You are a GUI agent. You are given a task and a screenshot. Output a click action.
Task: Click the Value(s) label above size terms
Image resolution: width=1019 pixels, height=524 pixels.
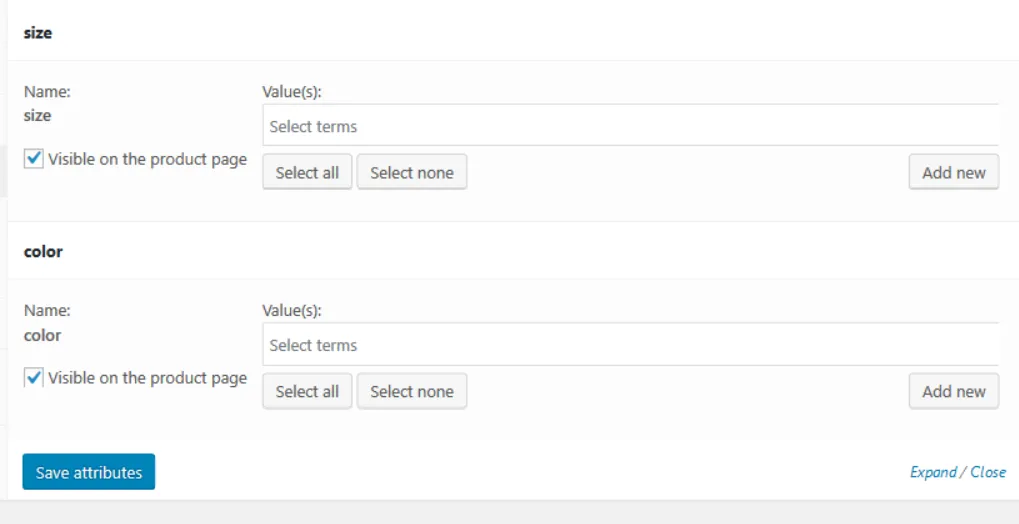point(291,91)
